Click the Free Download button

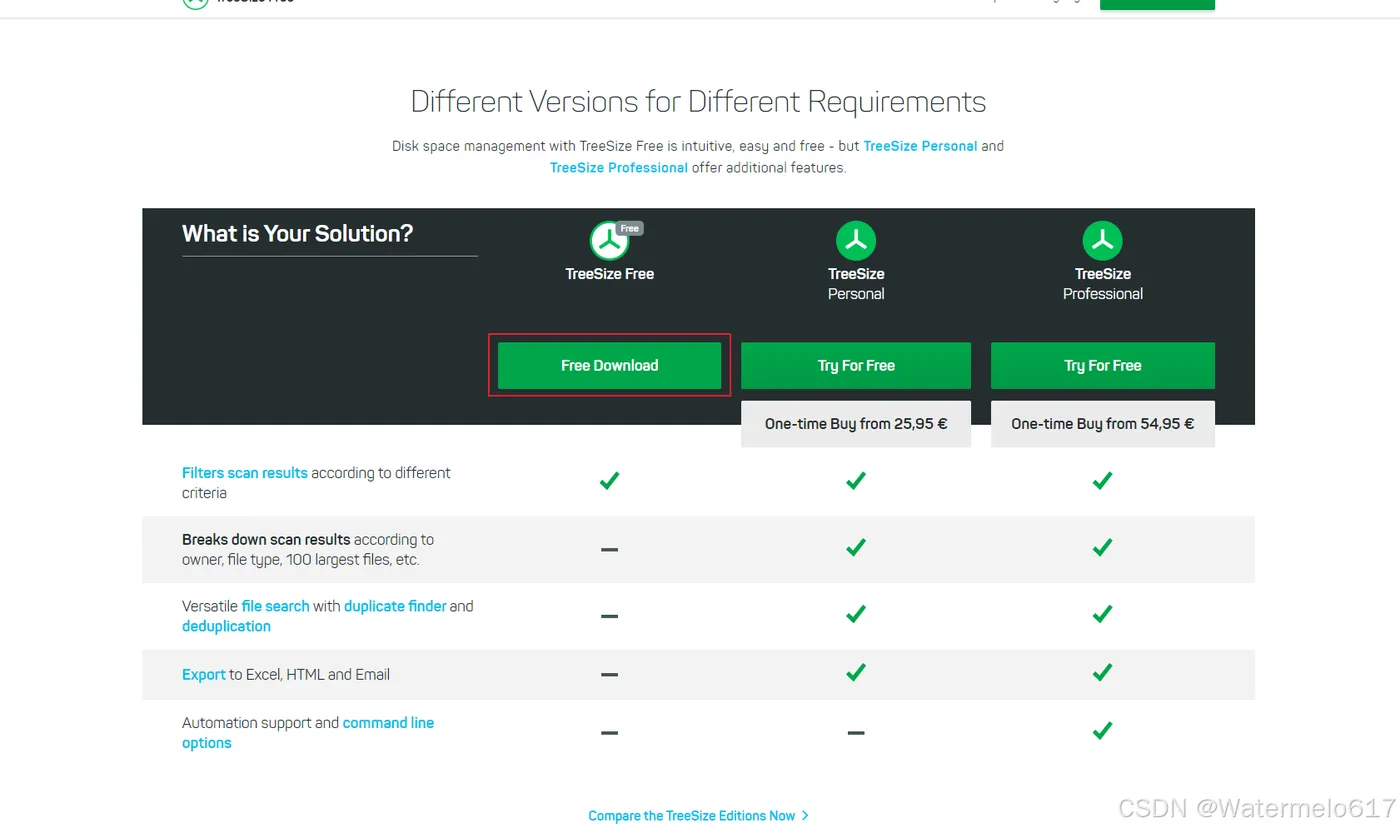pos(609,365)
